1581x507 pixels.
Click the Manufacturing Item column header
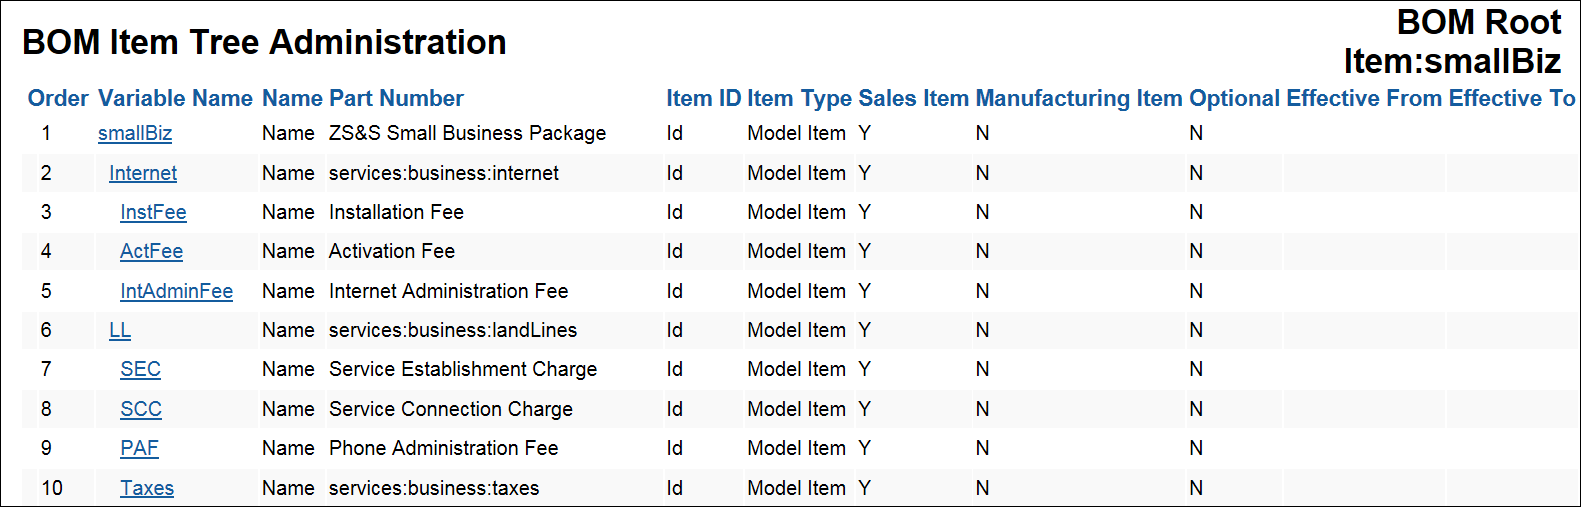pyautogui.click(x=1079, y=98)
